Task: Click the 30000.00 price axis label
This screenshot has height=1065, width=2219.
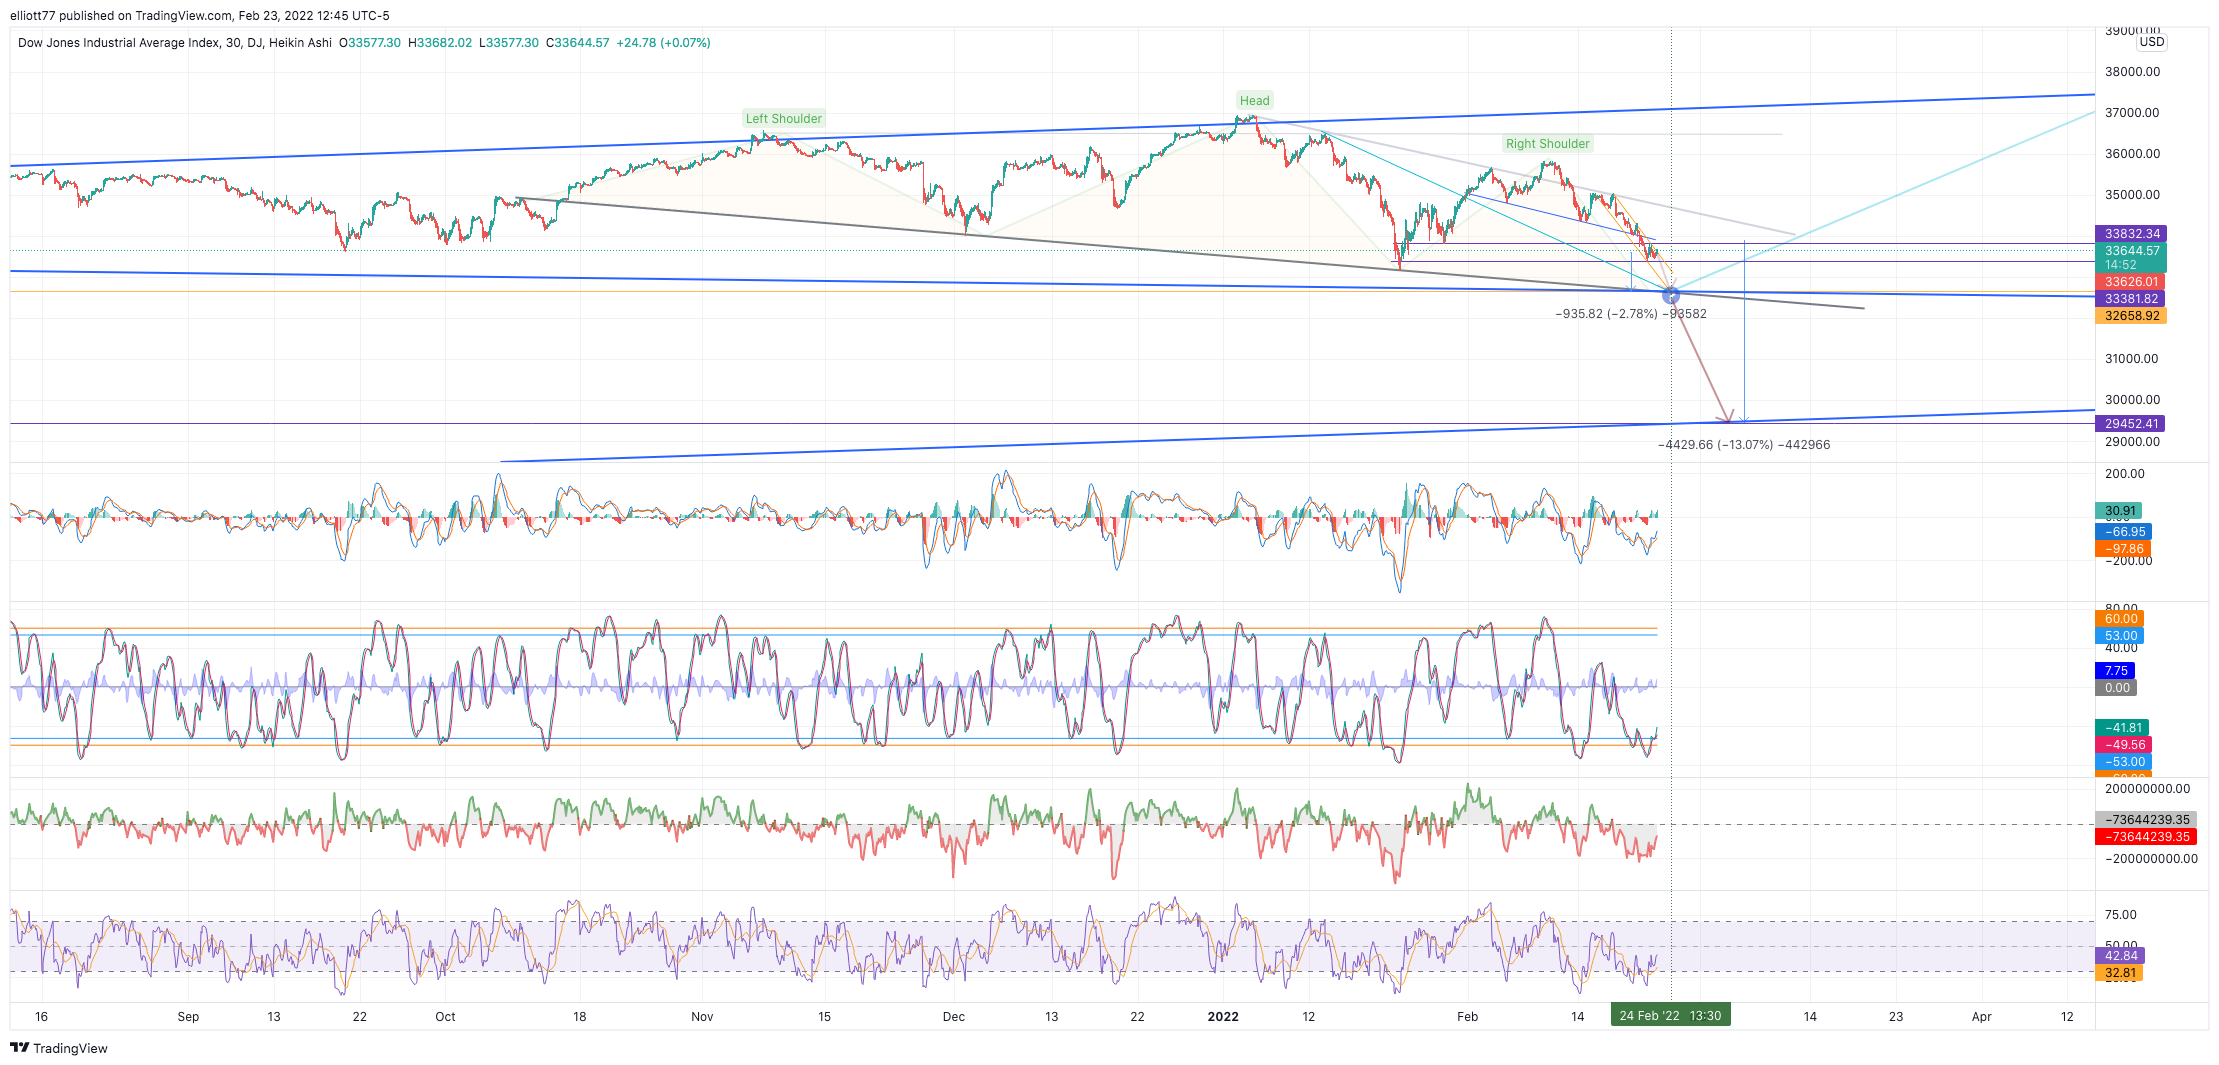Action: [2132, 400]
